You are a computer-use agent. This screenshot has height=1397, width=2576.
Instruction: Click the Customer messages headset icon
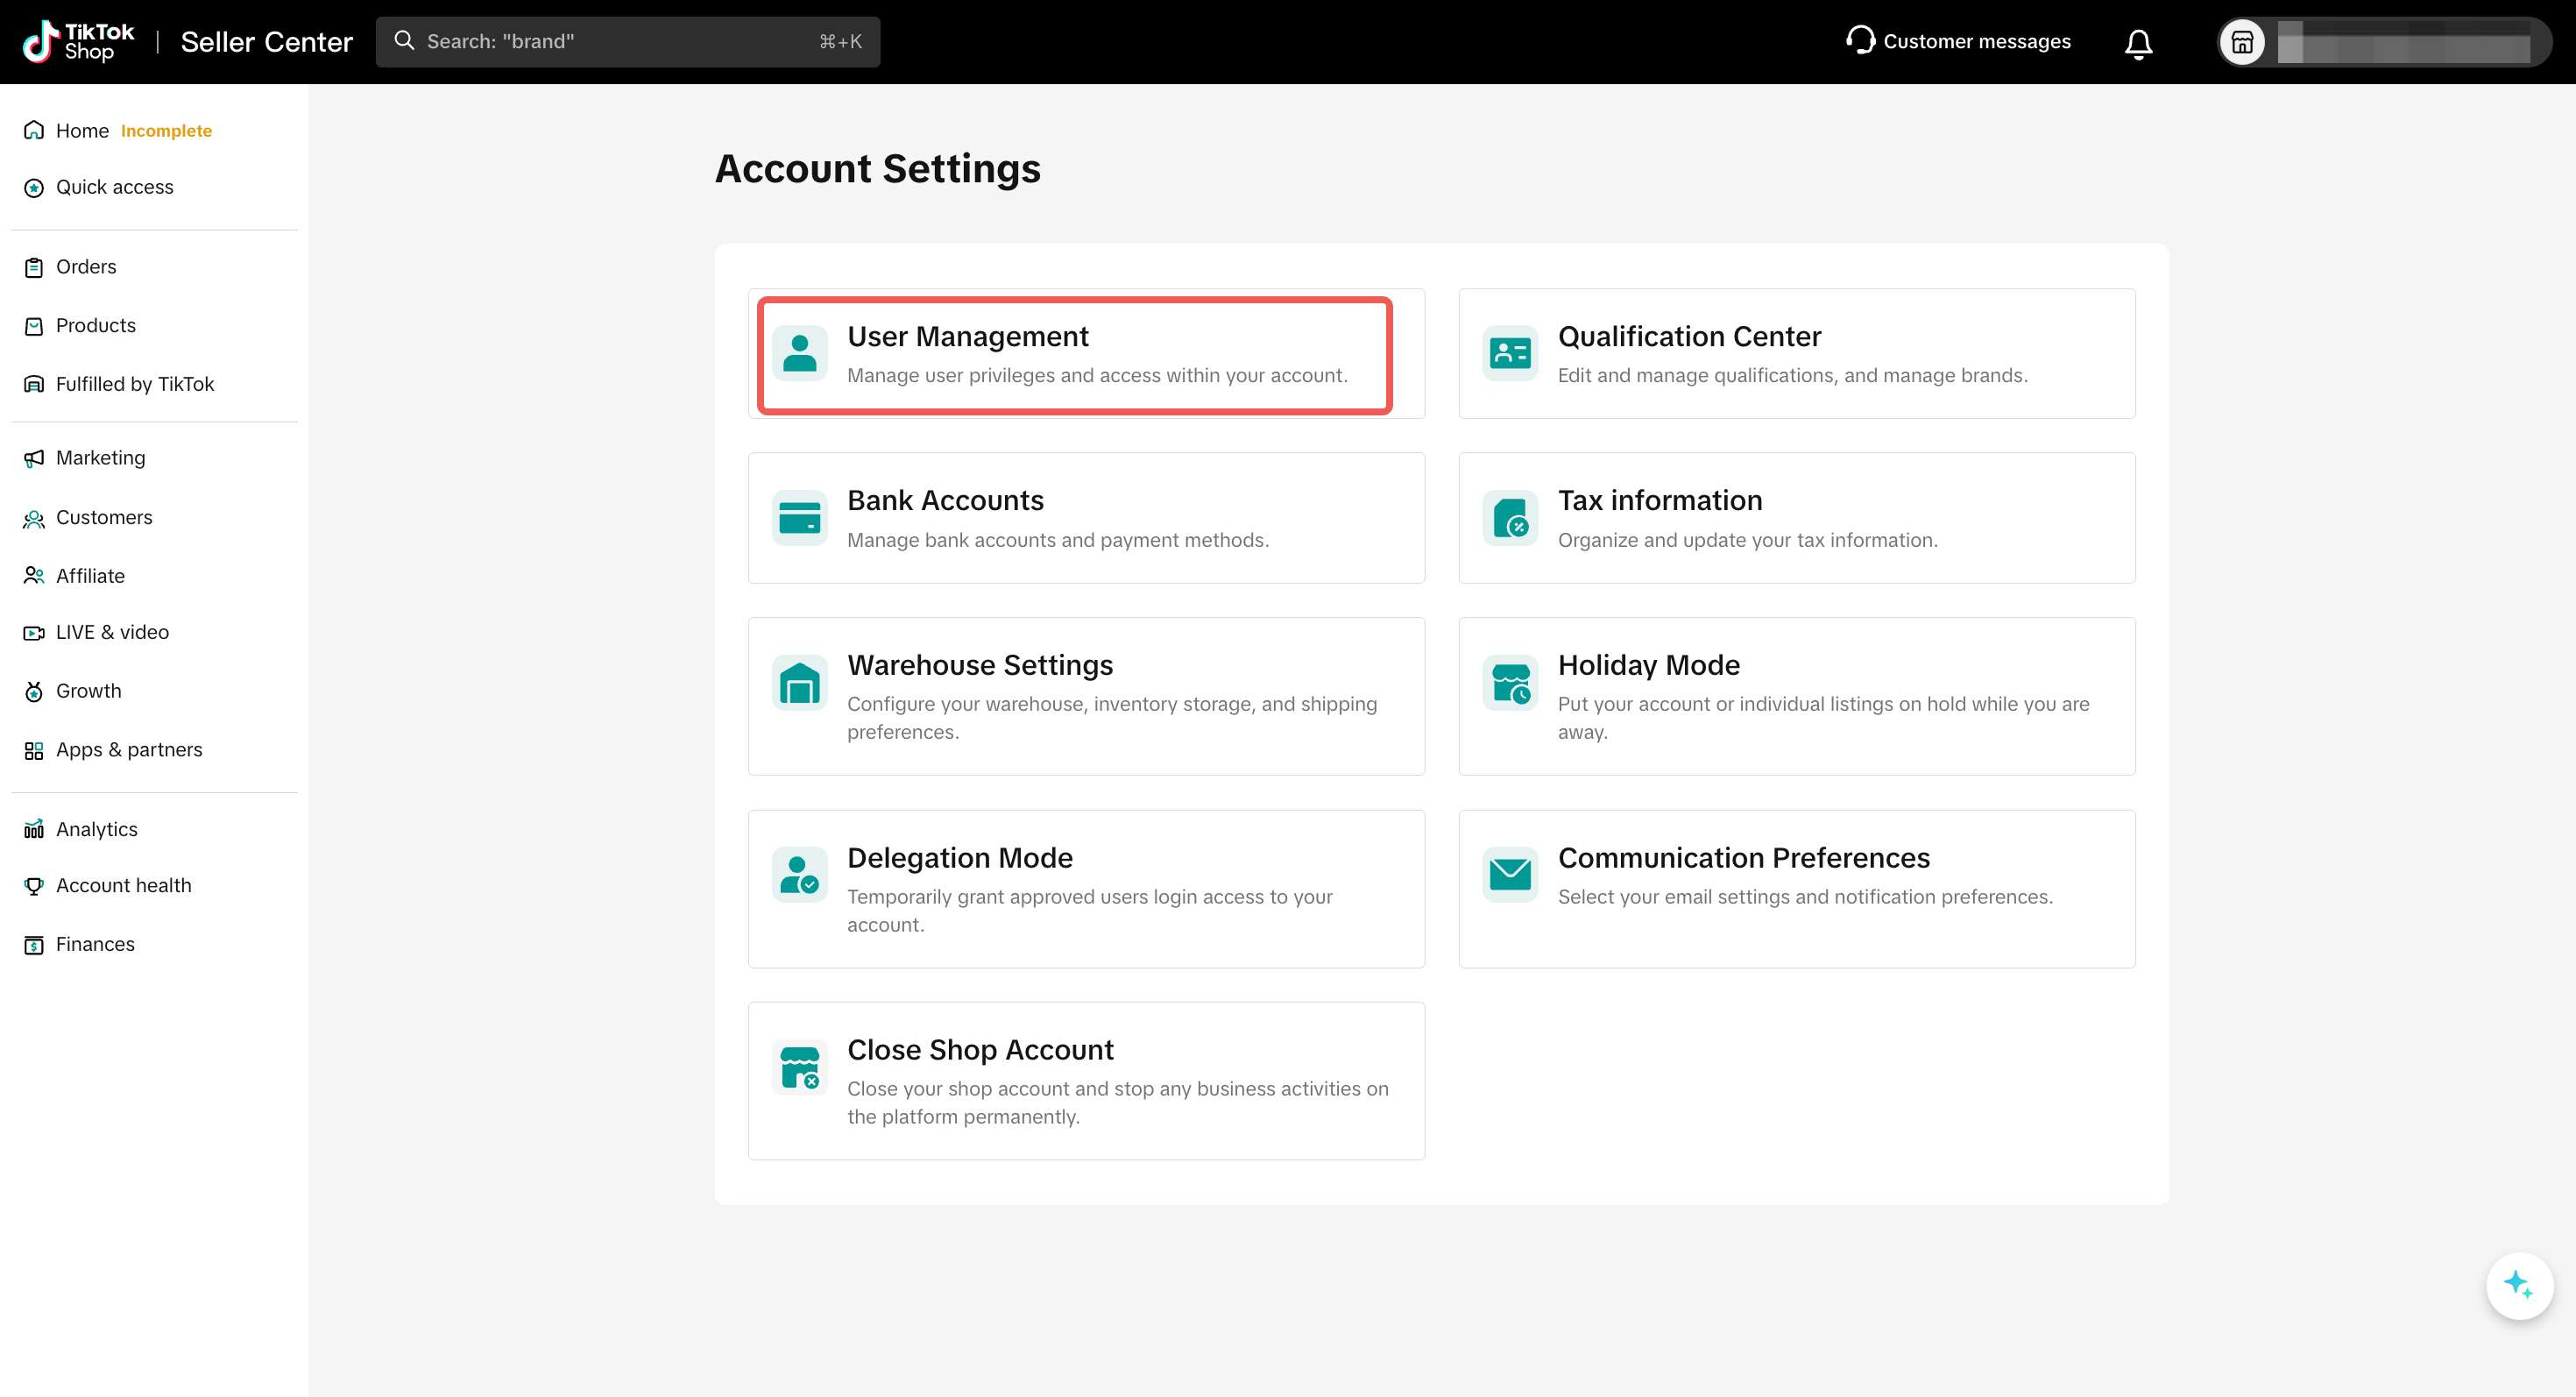1860,40
